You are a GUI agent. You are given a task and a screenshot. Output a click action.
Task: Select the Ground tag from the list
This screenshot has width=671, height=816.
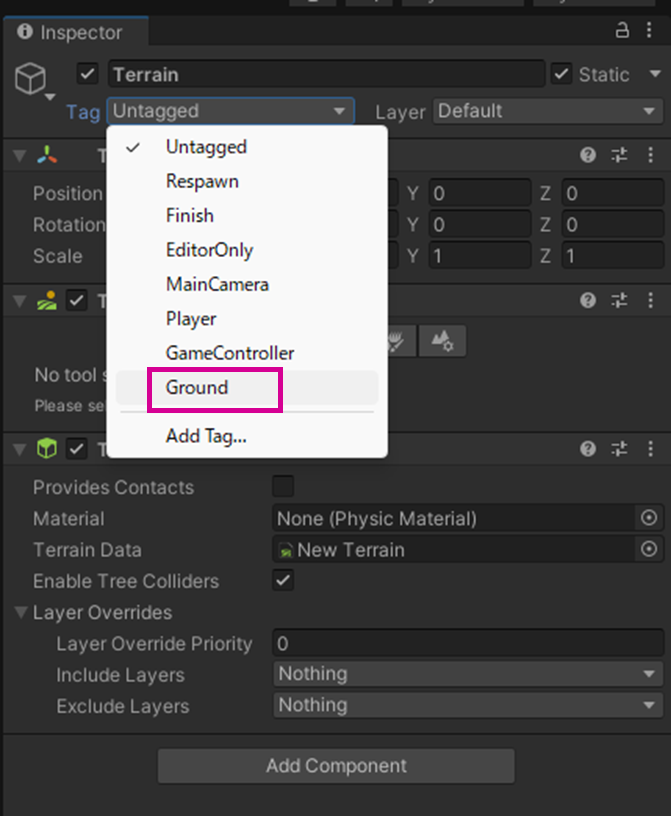coord(197,388)
